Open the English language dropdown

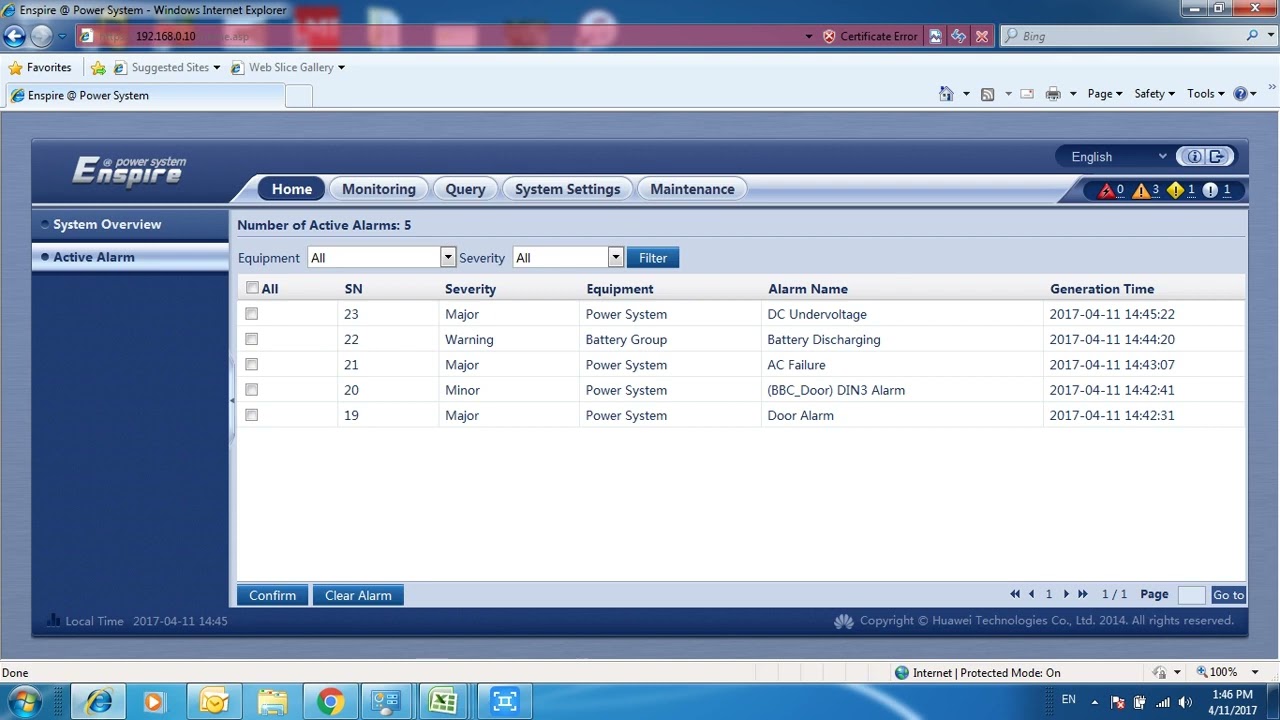(x=1118, y=156)
